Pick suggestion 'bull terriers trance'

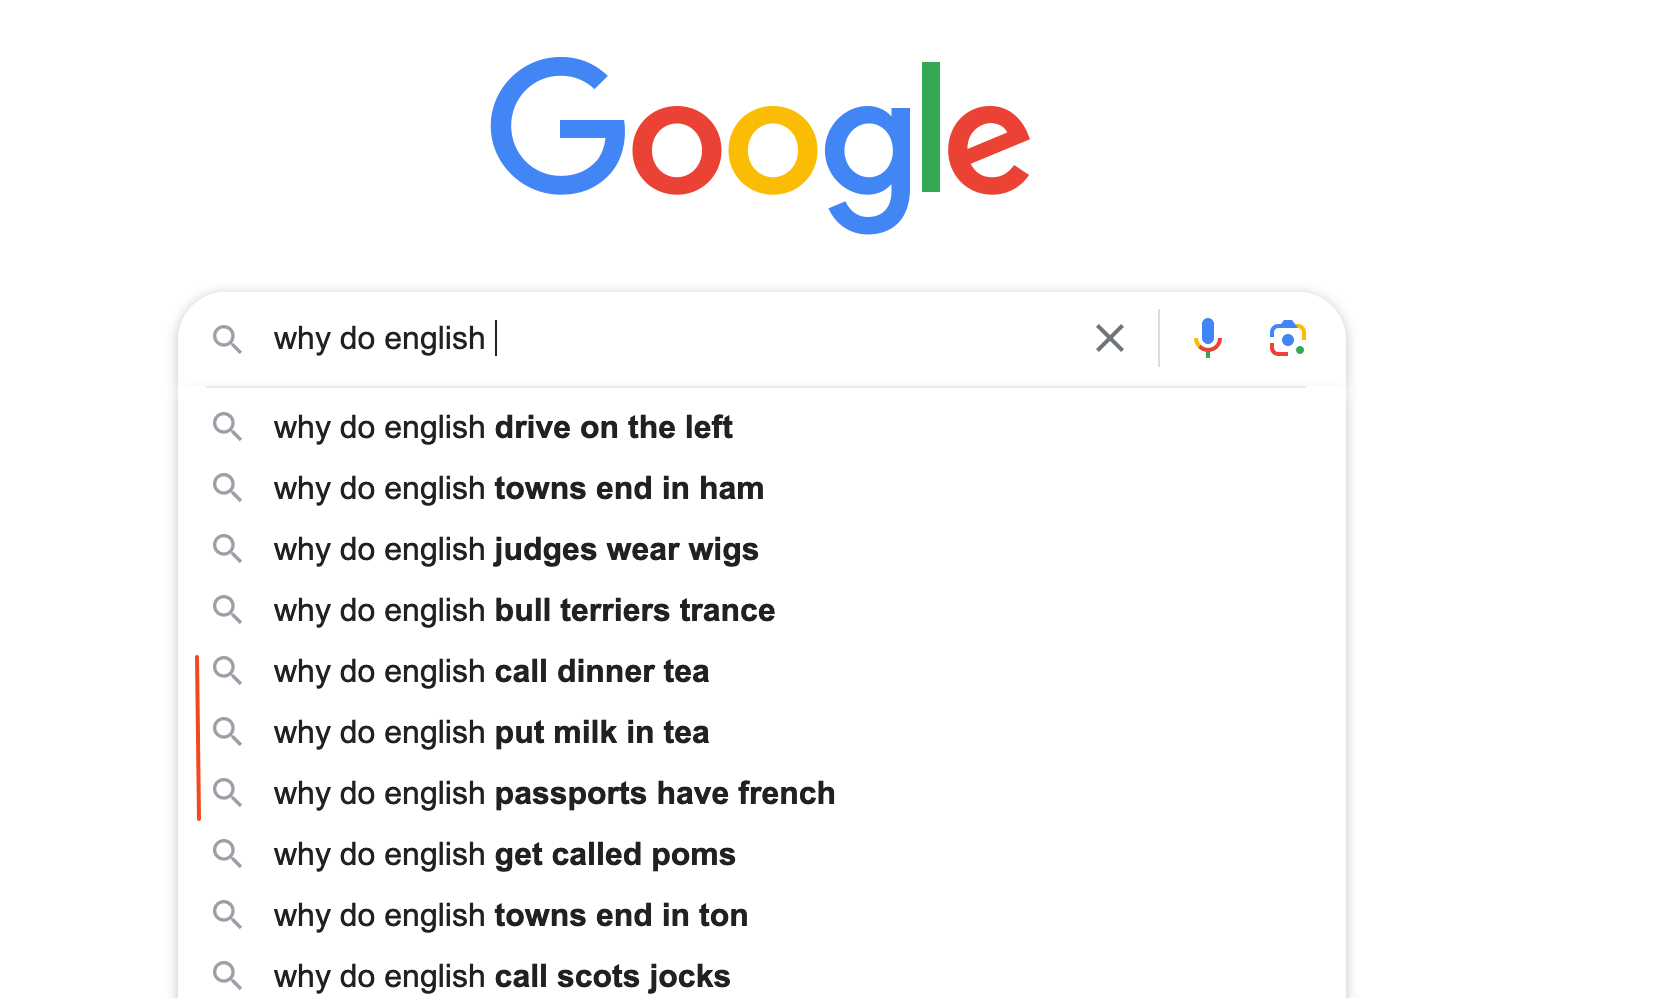[x=762, y=610]
